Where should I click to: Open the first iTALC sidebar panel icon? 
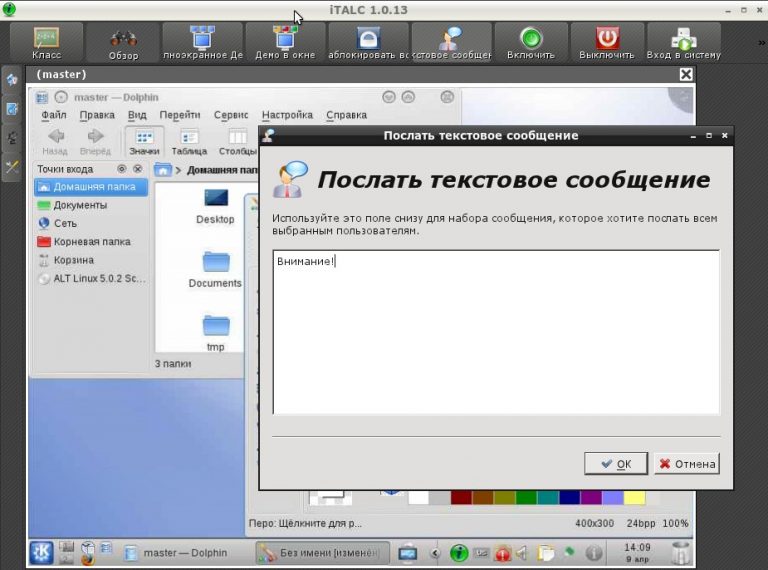(12, 79)
